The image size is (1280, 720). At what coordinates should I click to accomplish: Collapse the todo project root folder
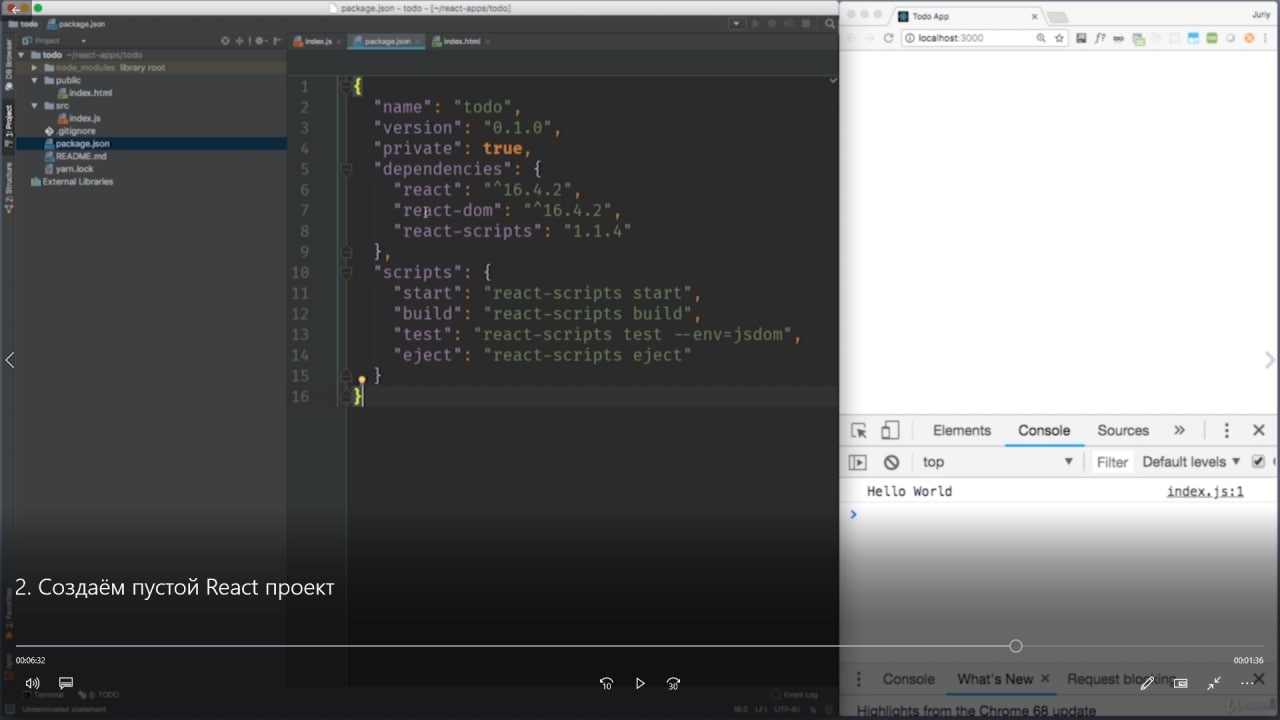23,55
